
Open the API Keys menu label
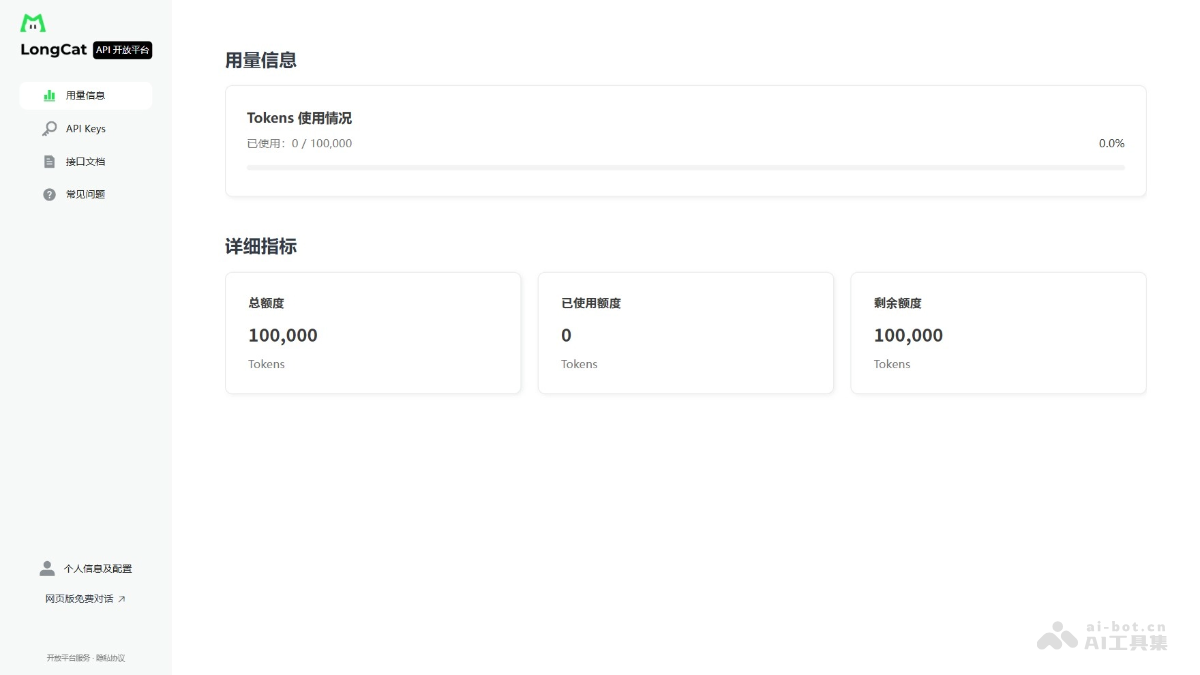86,129
